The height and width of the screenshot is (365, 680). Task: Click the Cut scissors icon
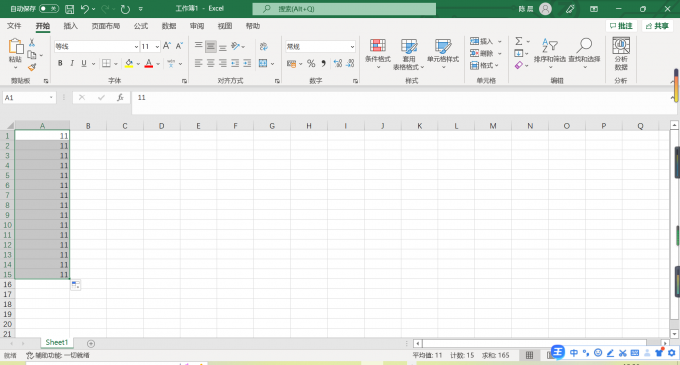point(32,42)
